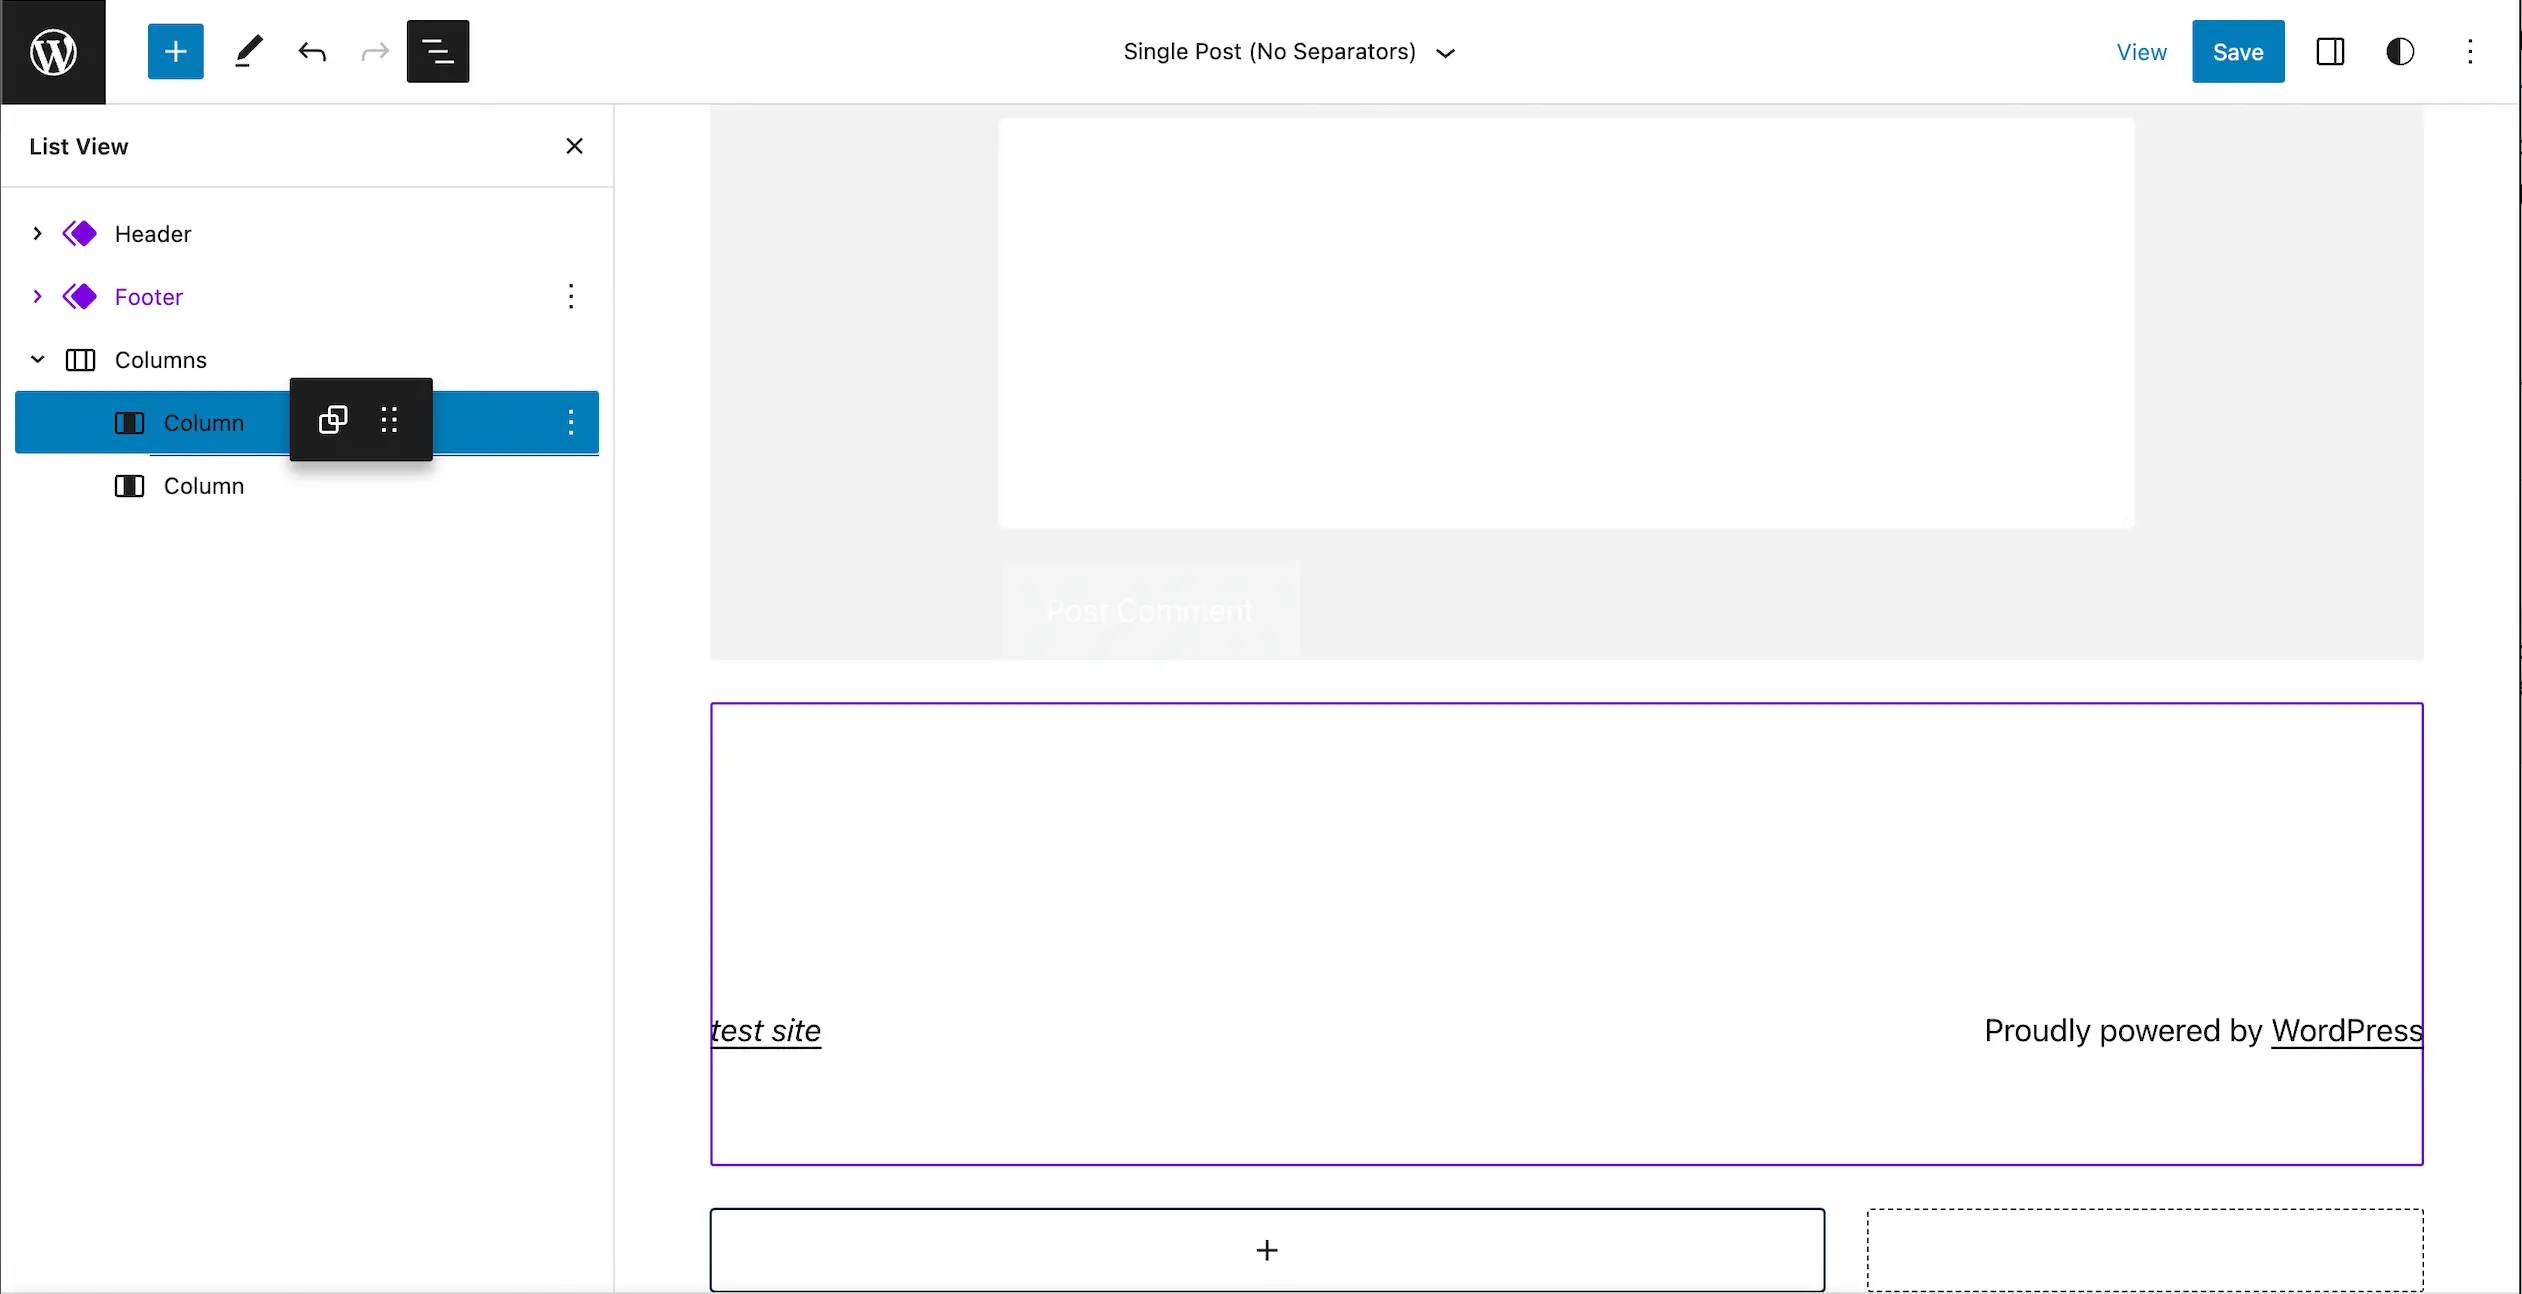Viewport: 2522px width, 1294px height.
Task: Click the three-dot options menu for Footer
Action: coord(571,295)
